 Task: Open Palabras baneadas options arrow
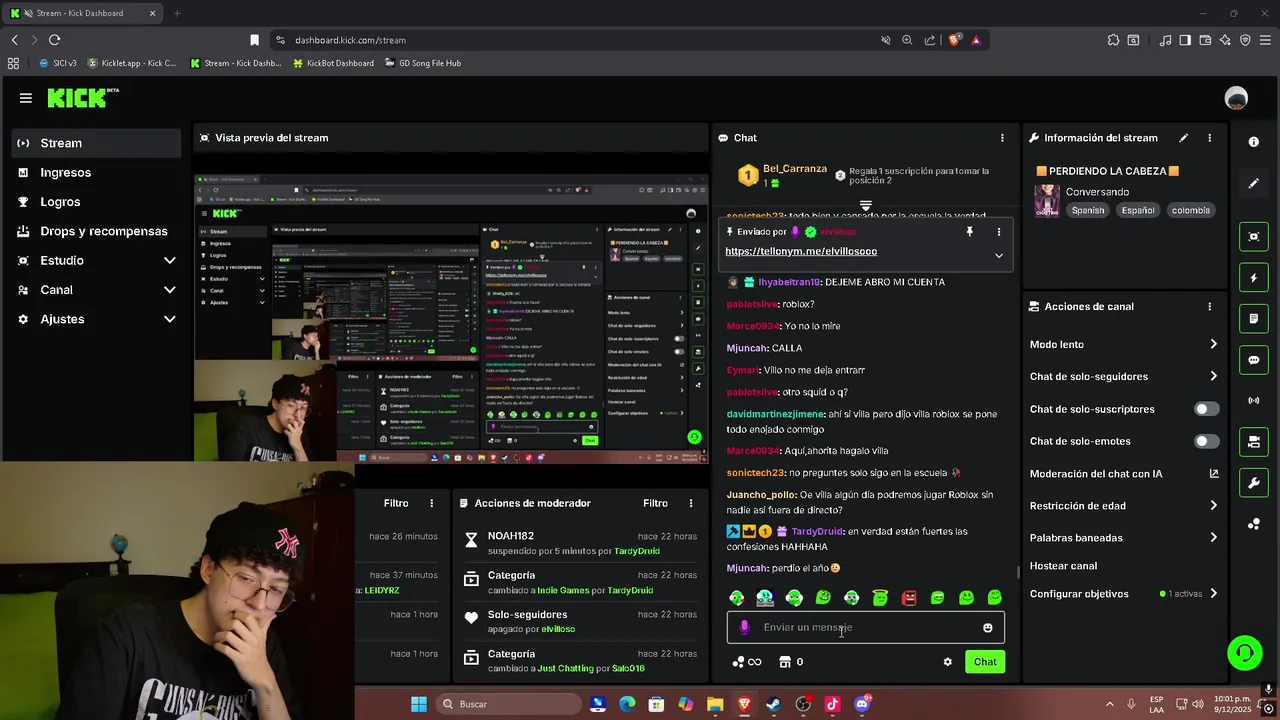pos(1213,538)
